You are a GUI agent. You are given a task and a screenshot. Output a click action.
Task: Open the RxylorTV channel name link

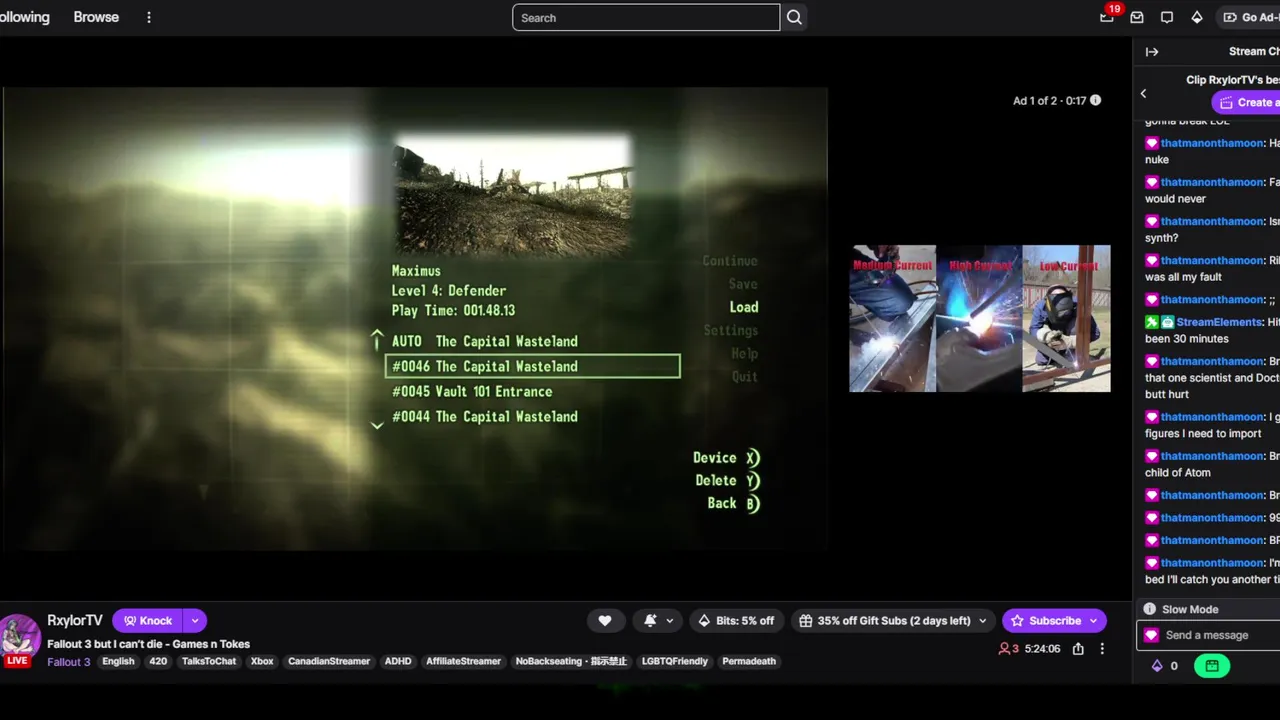[x=75, y=621]
